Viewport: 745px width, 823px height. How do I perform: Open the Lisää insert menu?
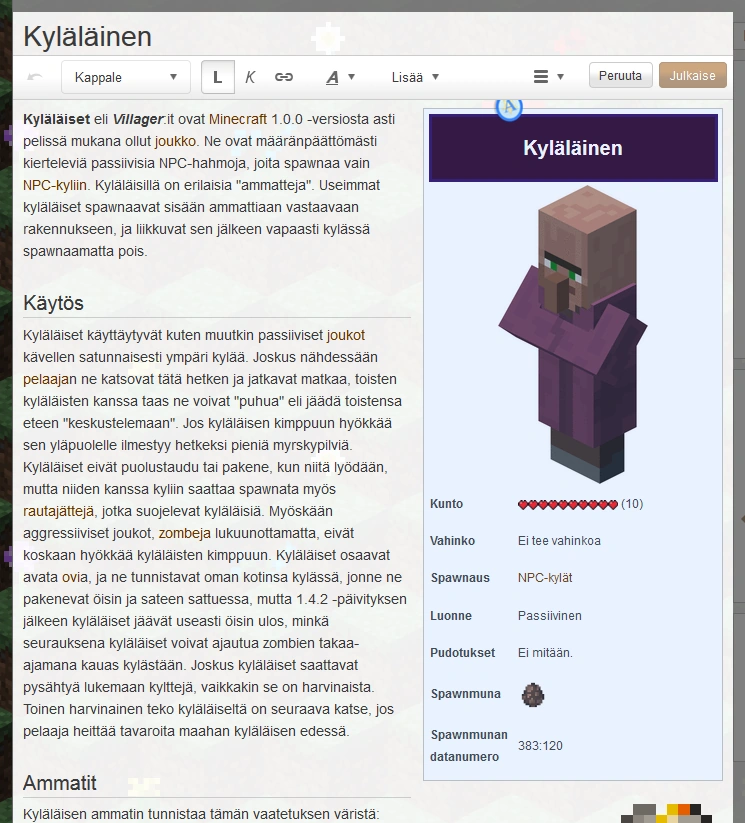tap(415, 77)
